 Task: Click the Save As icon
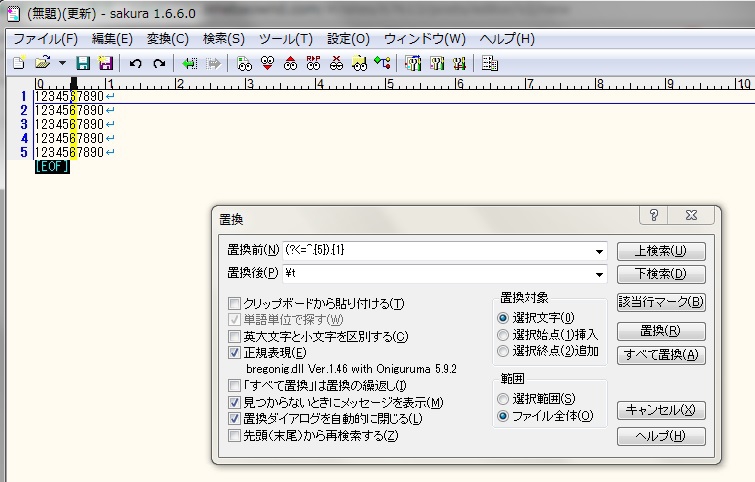105,63
